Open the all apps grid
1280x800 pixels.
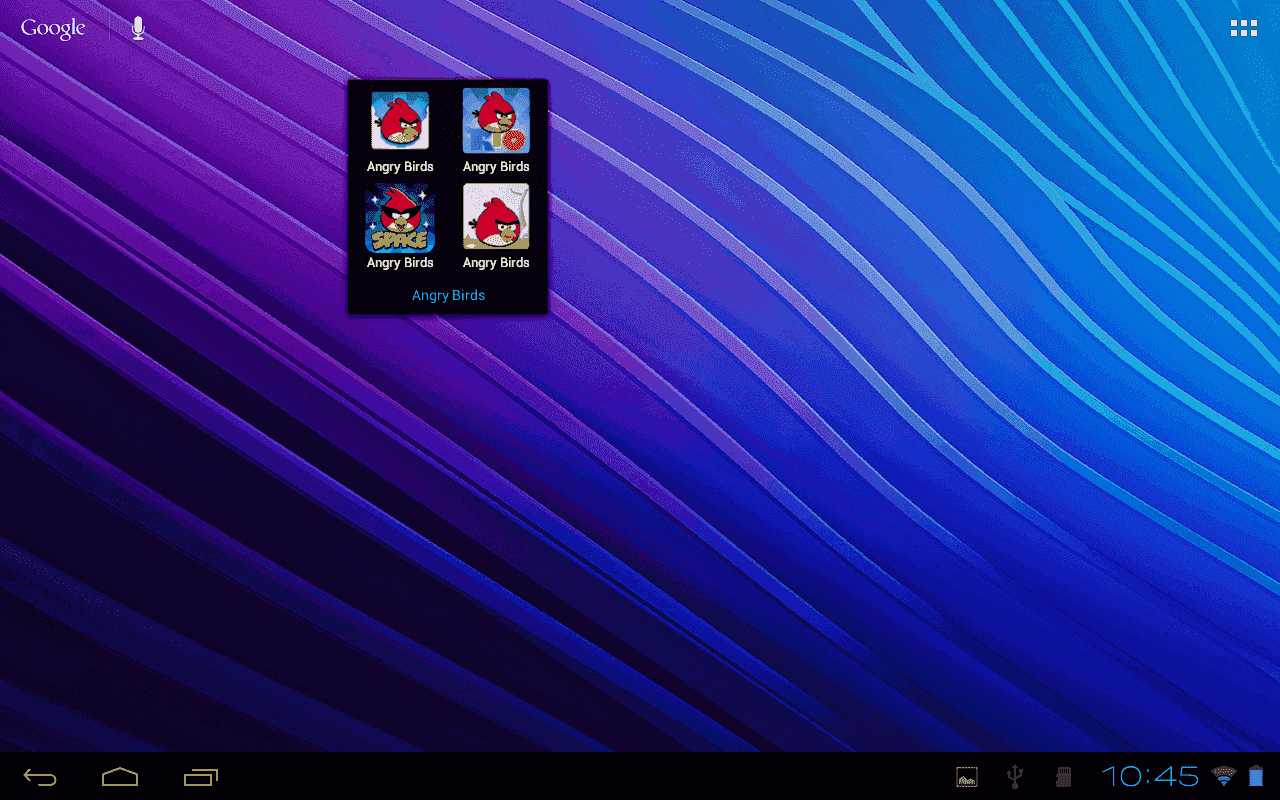tap(1244, 28)
